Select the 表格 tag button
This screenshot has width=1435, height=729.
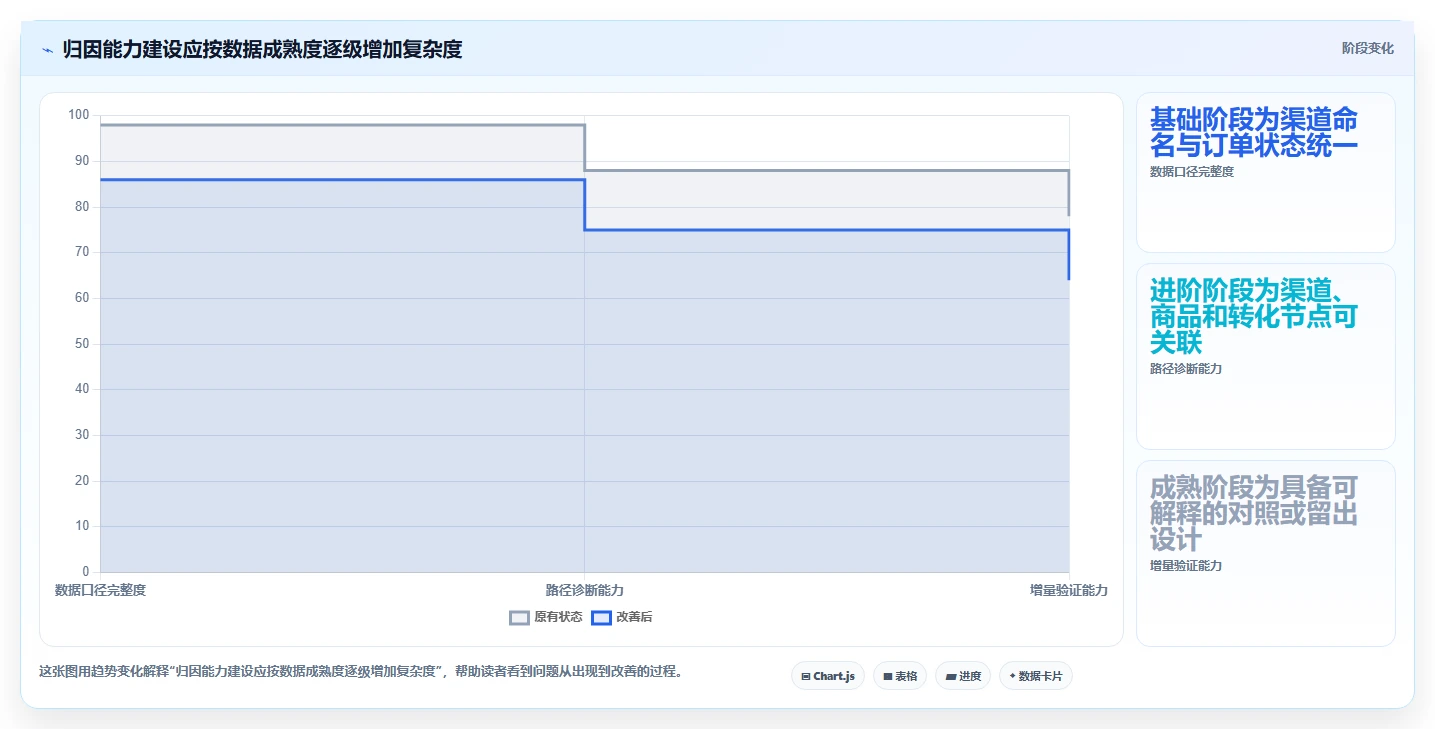(x=900, y=676)
